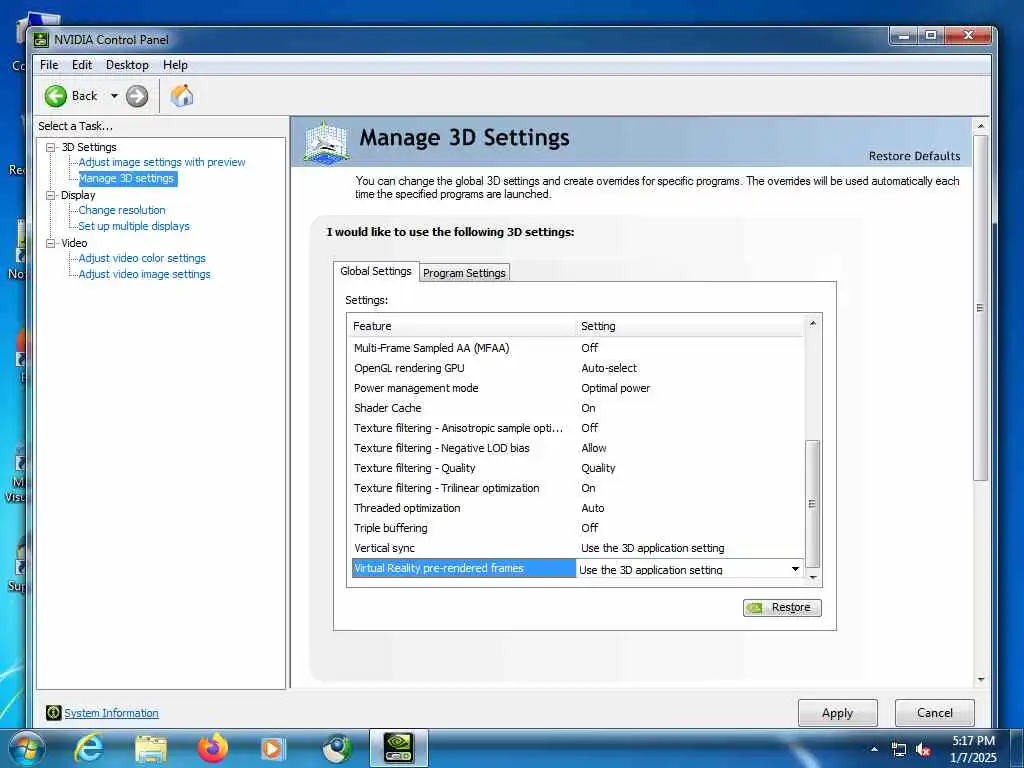Open the Back history dropdown arrow

tap(114, 96)
